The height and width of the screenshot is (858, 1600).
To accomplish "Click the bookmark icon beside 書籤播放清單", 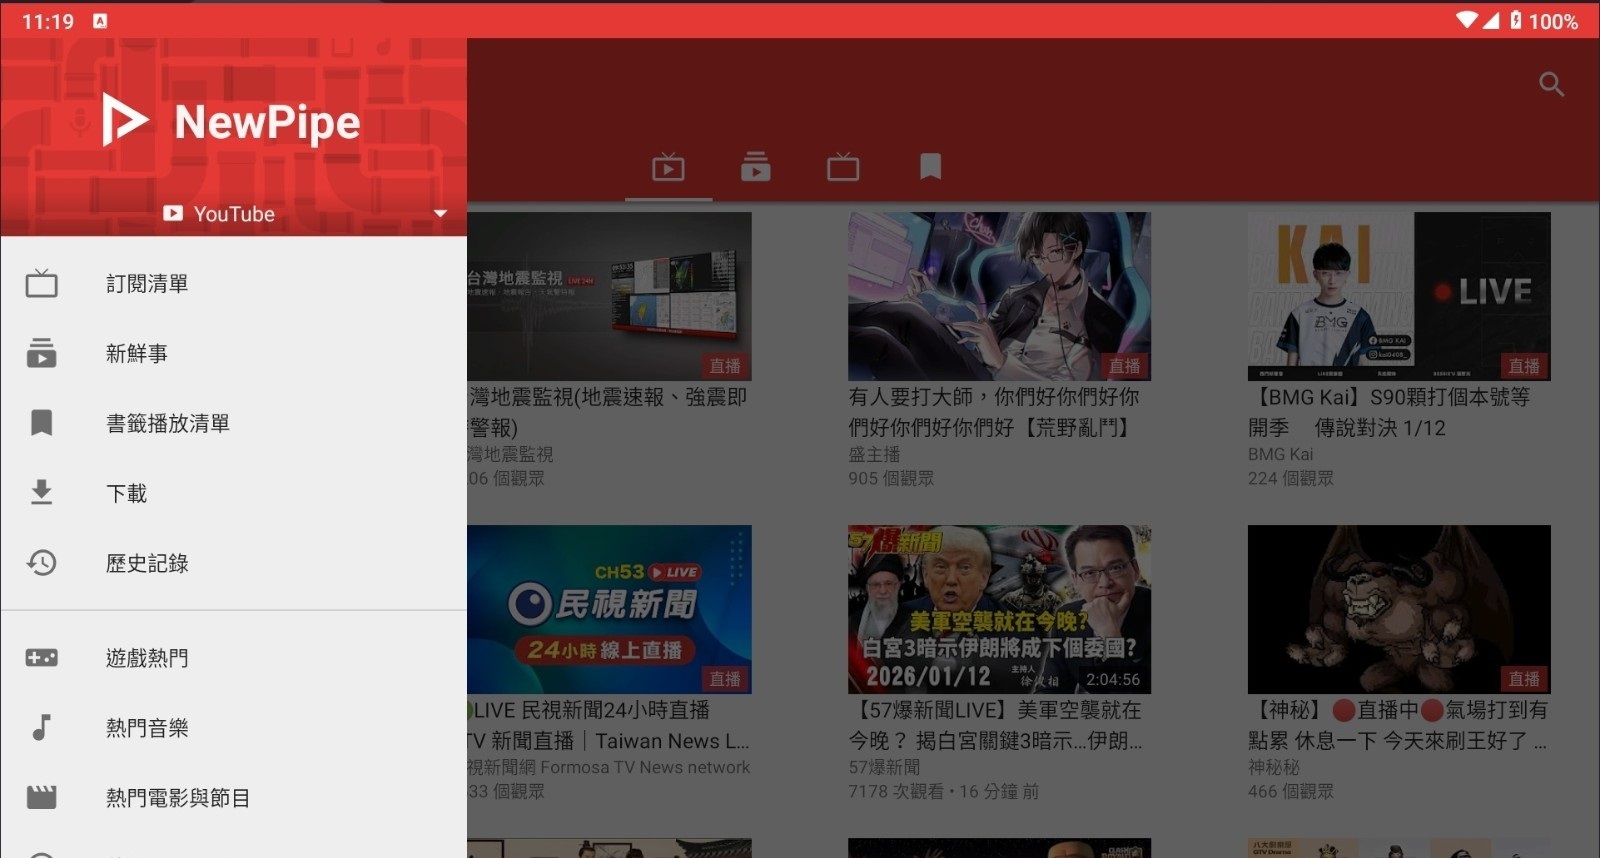I will 41,423.
